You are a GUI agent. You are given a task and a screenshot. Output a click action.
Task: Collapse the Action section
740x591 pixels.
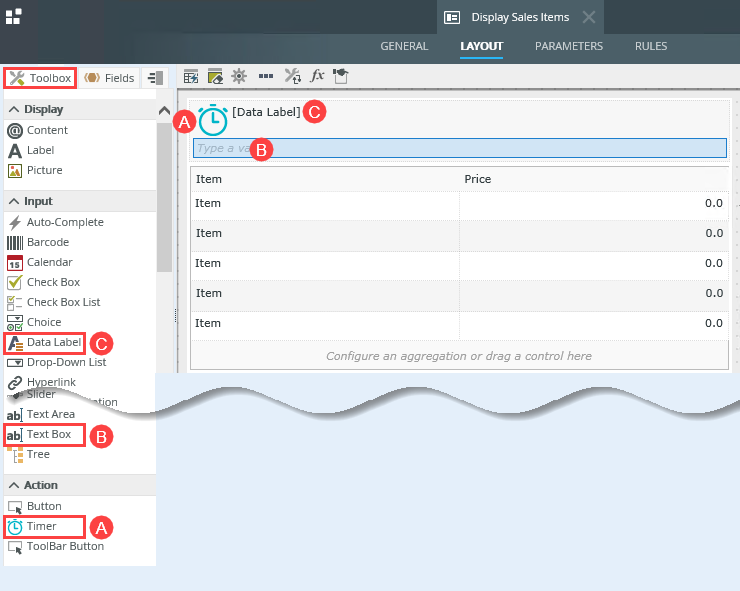(x=14, y=485)
